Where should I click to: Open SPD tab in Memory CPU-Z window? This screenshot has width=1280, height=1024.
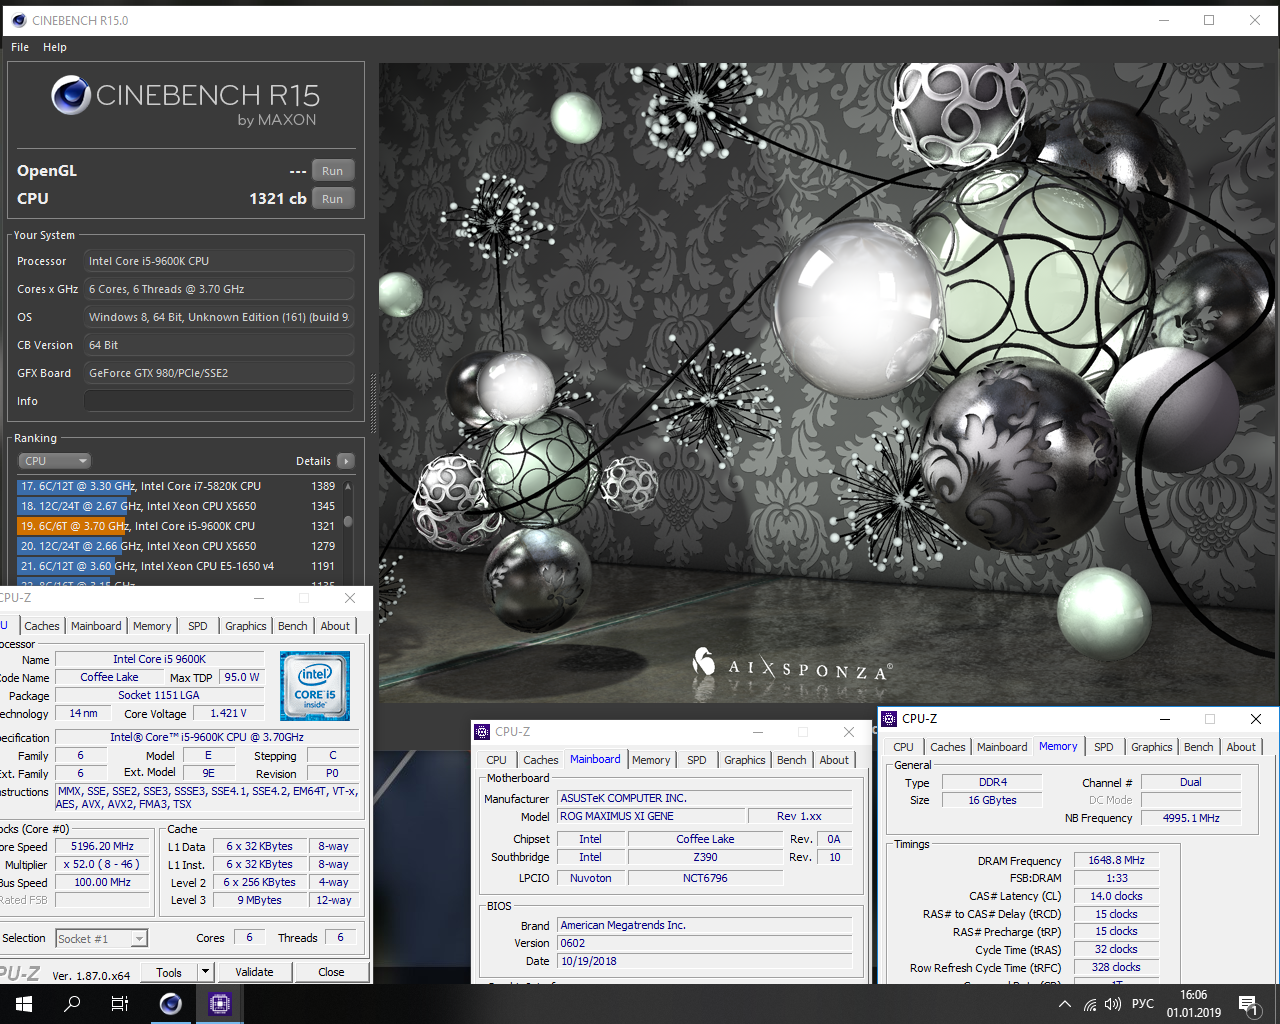click(1104, 747)
